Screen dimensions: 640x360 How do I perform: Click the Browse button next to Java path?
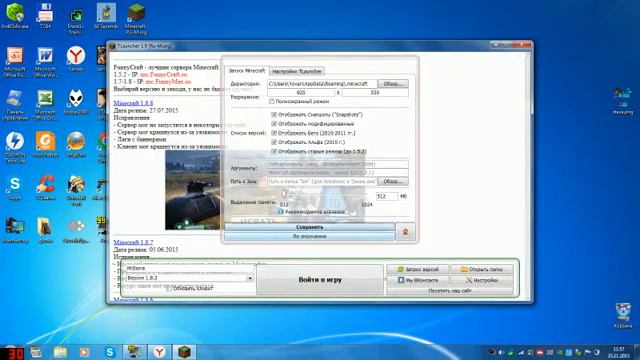pyautogui.click(x=393, y=181)
